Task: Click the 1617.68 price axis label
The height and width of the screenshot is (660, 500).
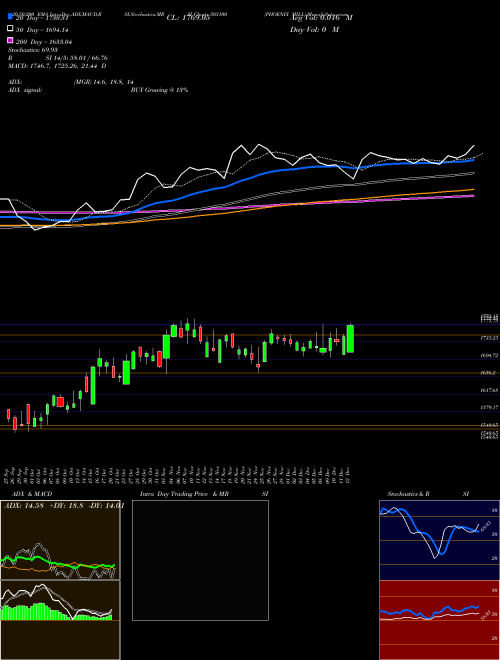Action: click(490, 391)
